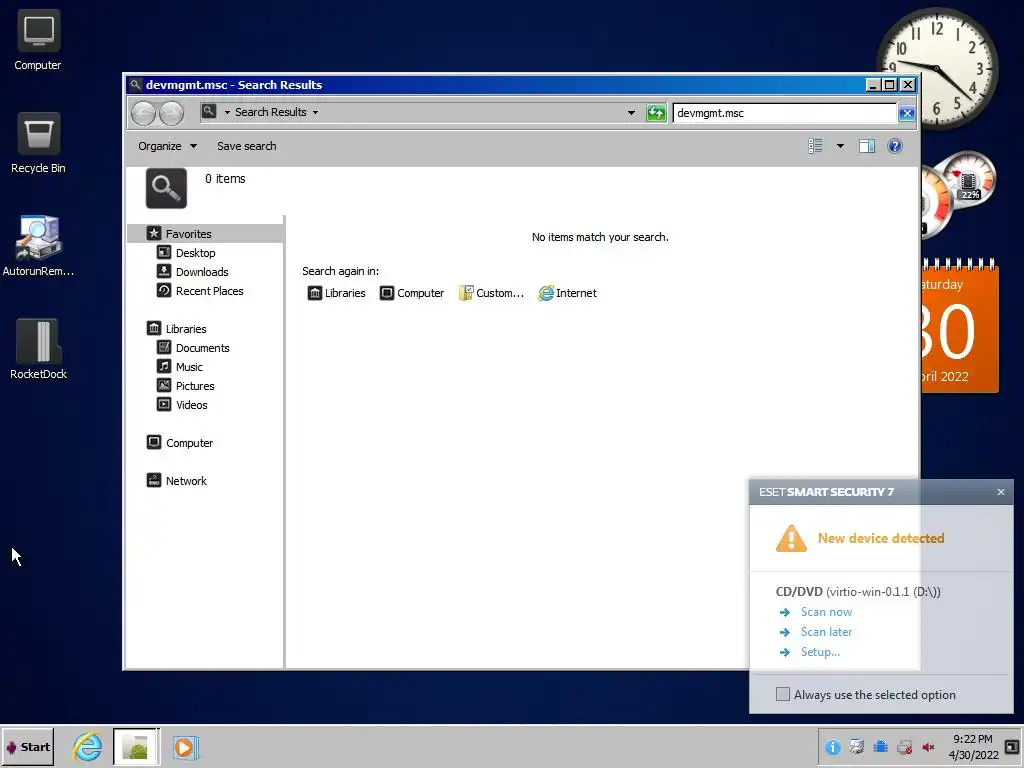The height and width of the screenshot is (768, 1024).
Task: Search again in Libraries
Action: click(x=336, y=293)
